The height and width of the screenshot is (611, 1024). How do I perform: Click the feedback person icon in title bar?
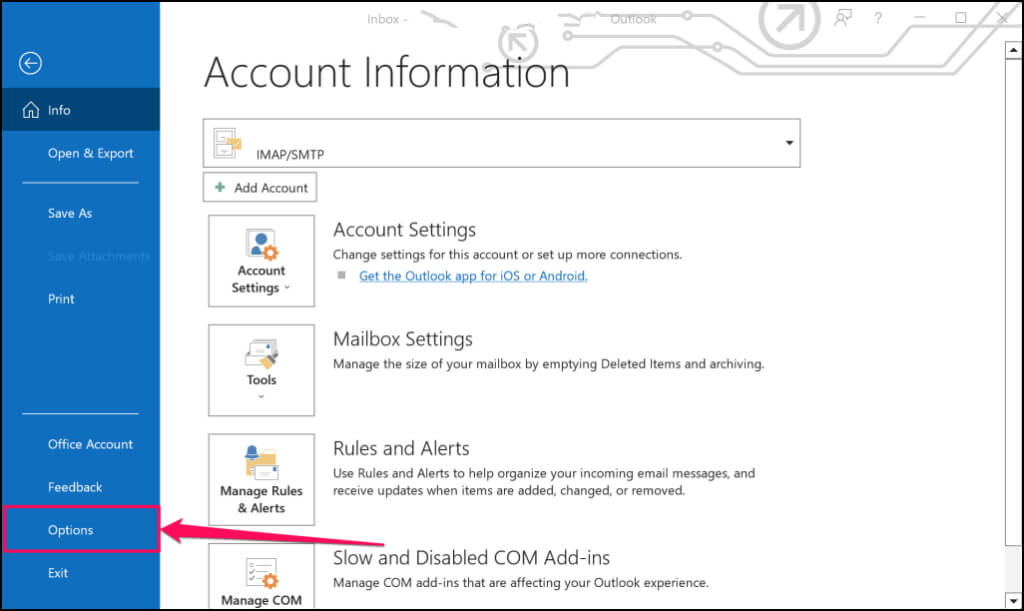[x=843, y=18]
